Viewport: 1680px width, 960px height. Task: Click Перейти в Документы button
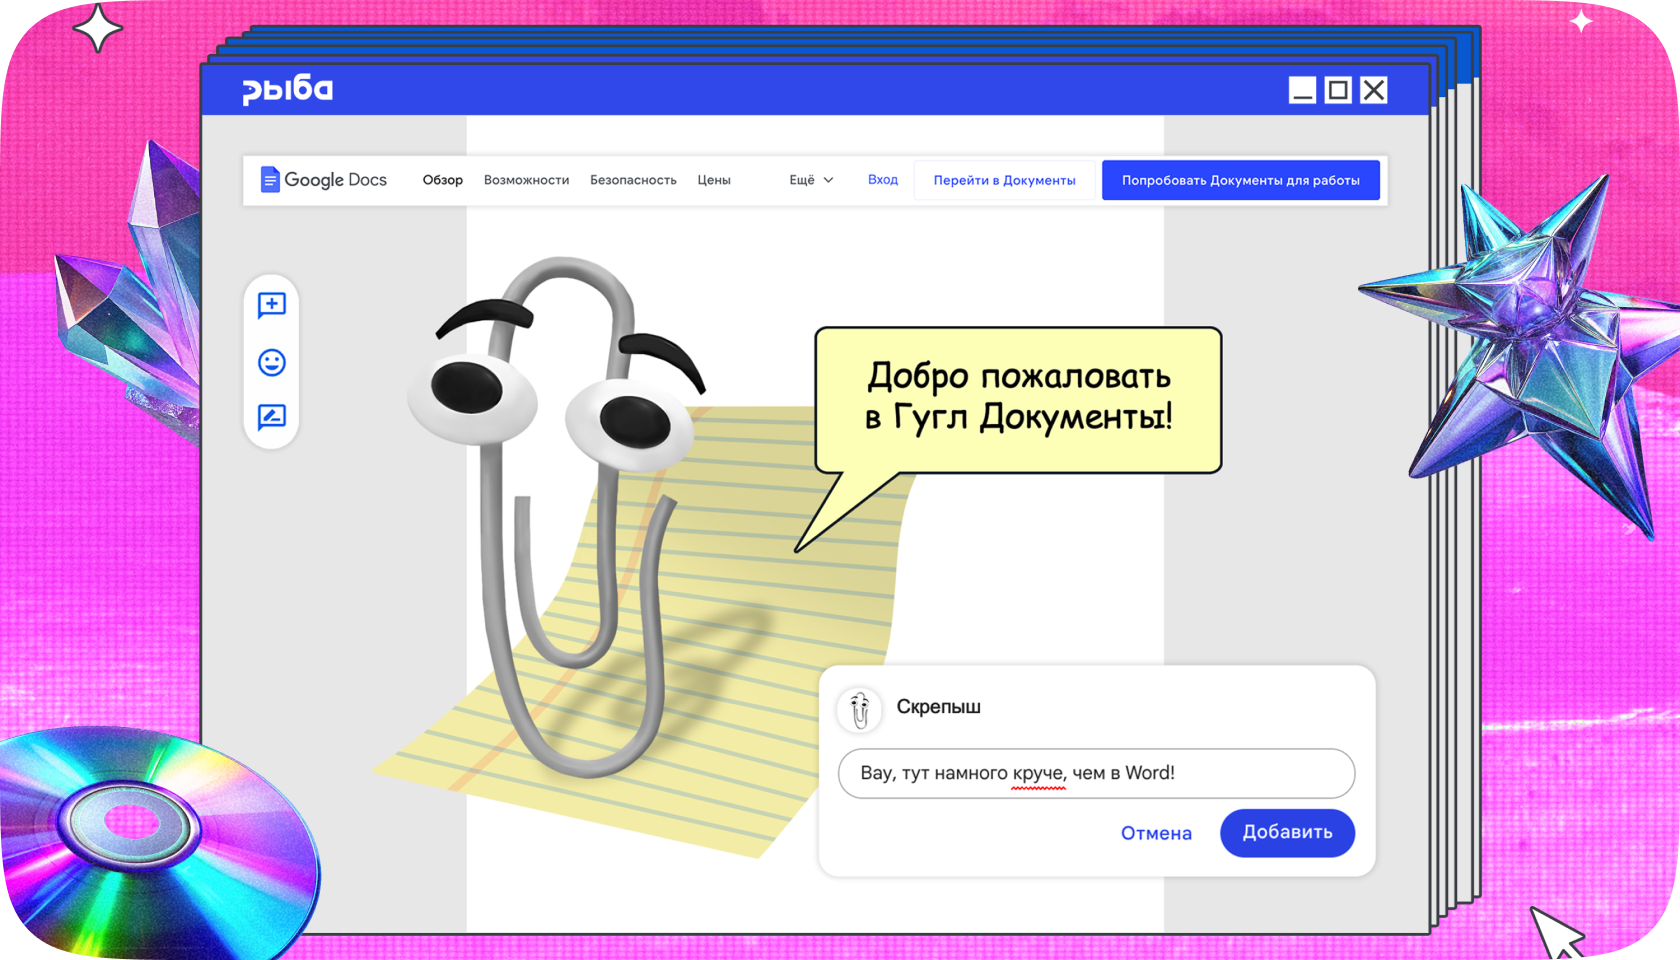click(x=1004, y=180)
